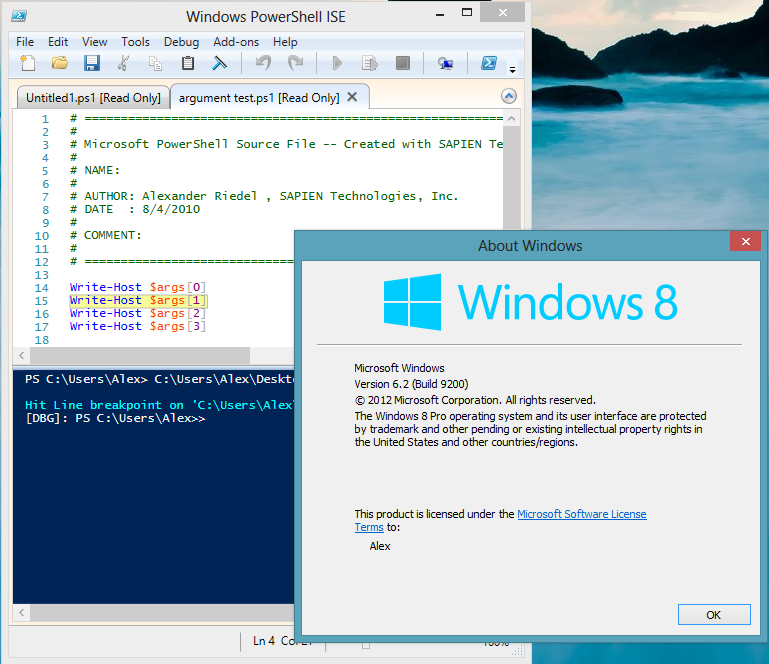Click the Redo arrow icon

tap(295, 63)
